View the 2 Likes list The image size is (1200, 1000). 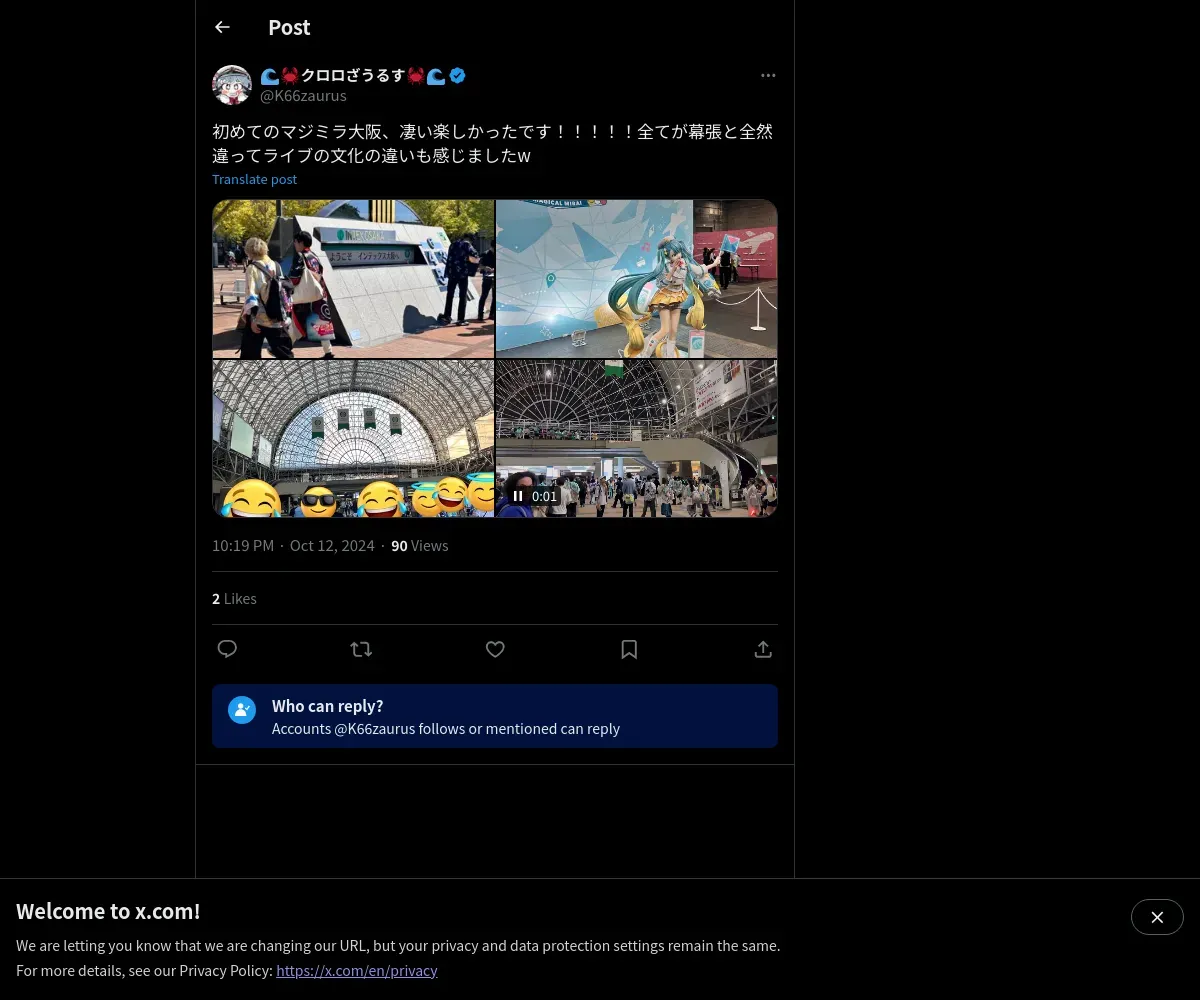tap(234, 599)
